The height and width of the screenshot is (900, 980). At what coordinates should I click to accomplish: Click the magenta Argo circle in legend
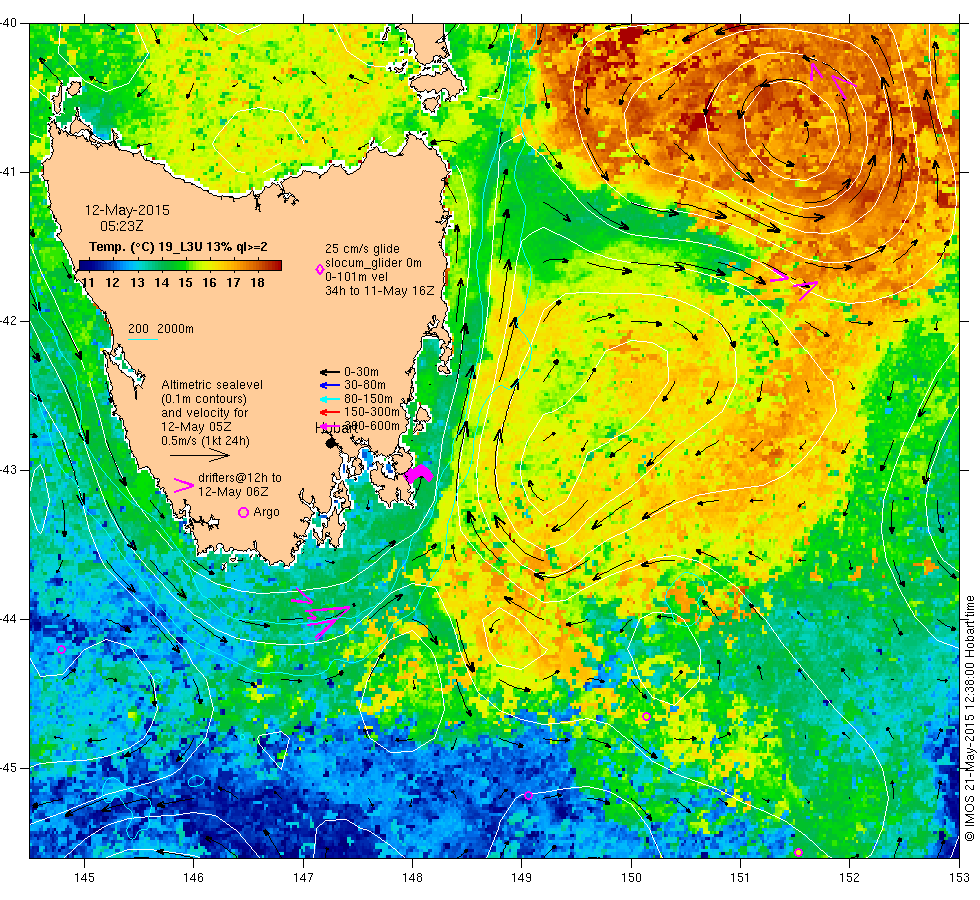pos(244,512)
